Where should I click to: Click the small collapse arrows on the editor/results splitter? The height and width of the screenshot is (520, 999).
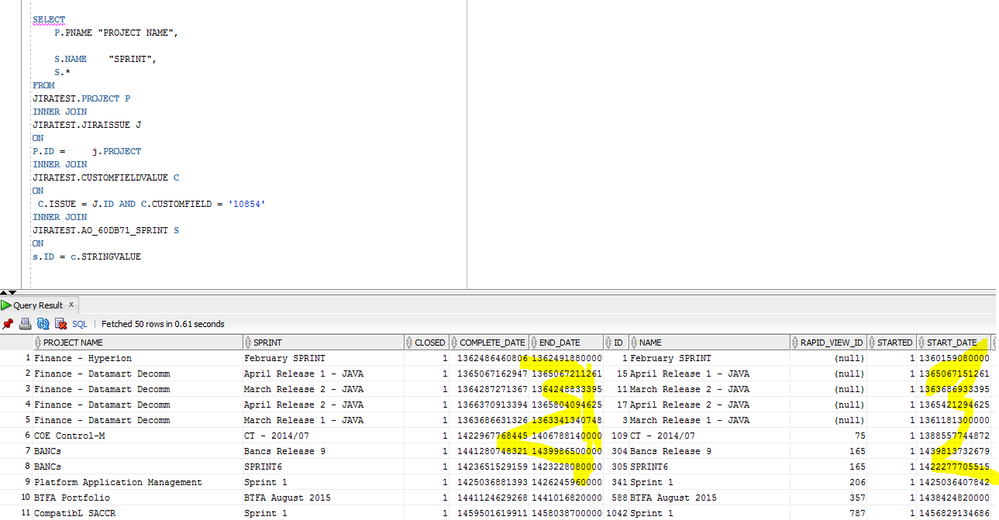8,292
